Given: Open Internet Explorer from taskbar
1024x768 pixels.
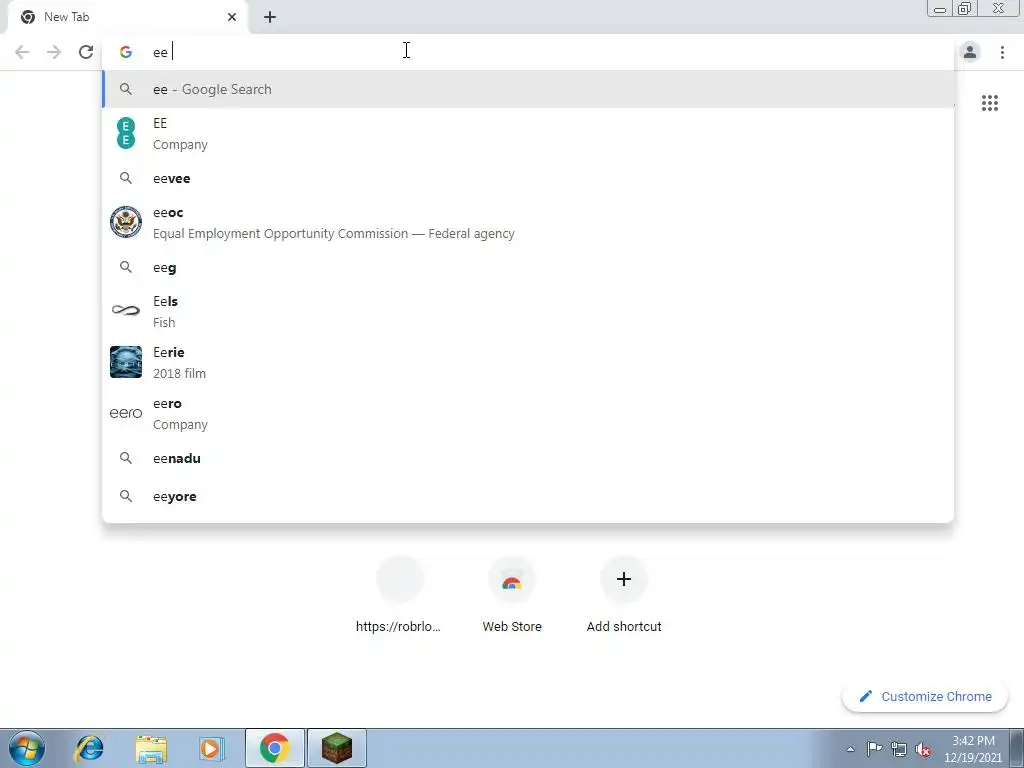Looking at the screenshot, I should point(89,748).
